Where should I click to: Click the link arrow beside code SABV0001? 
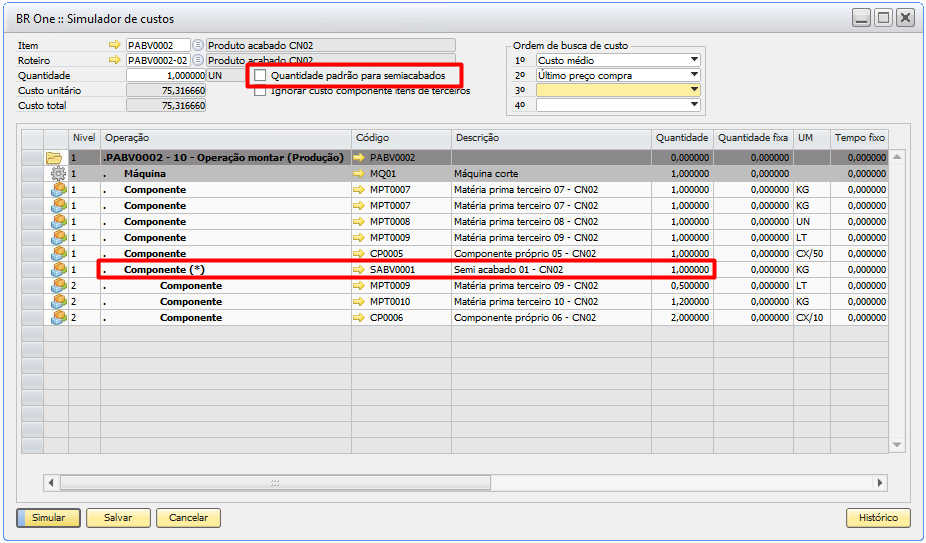coord(360,270)
